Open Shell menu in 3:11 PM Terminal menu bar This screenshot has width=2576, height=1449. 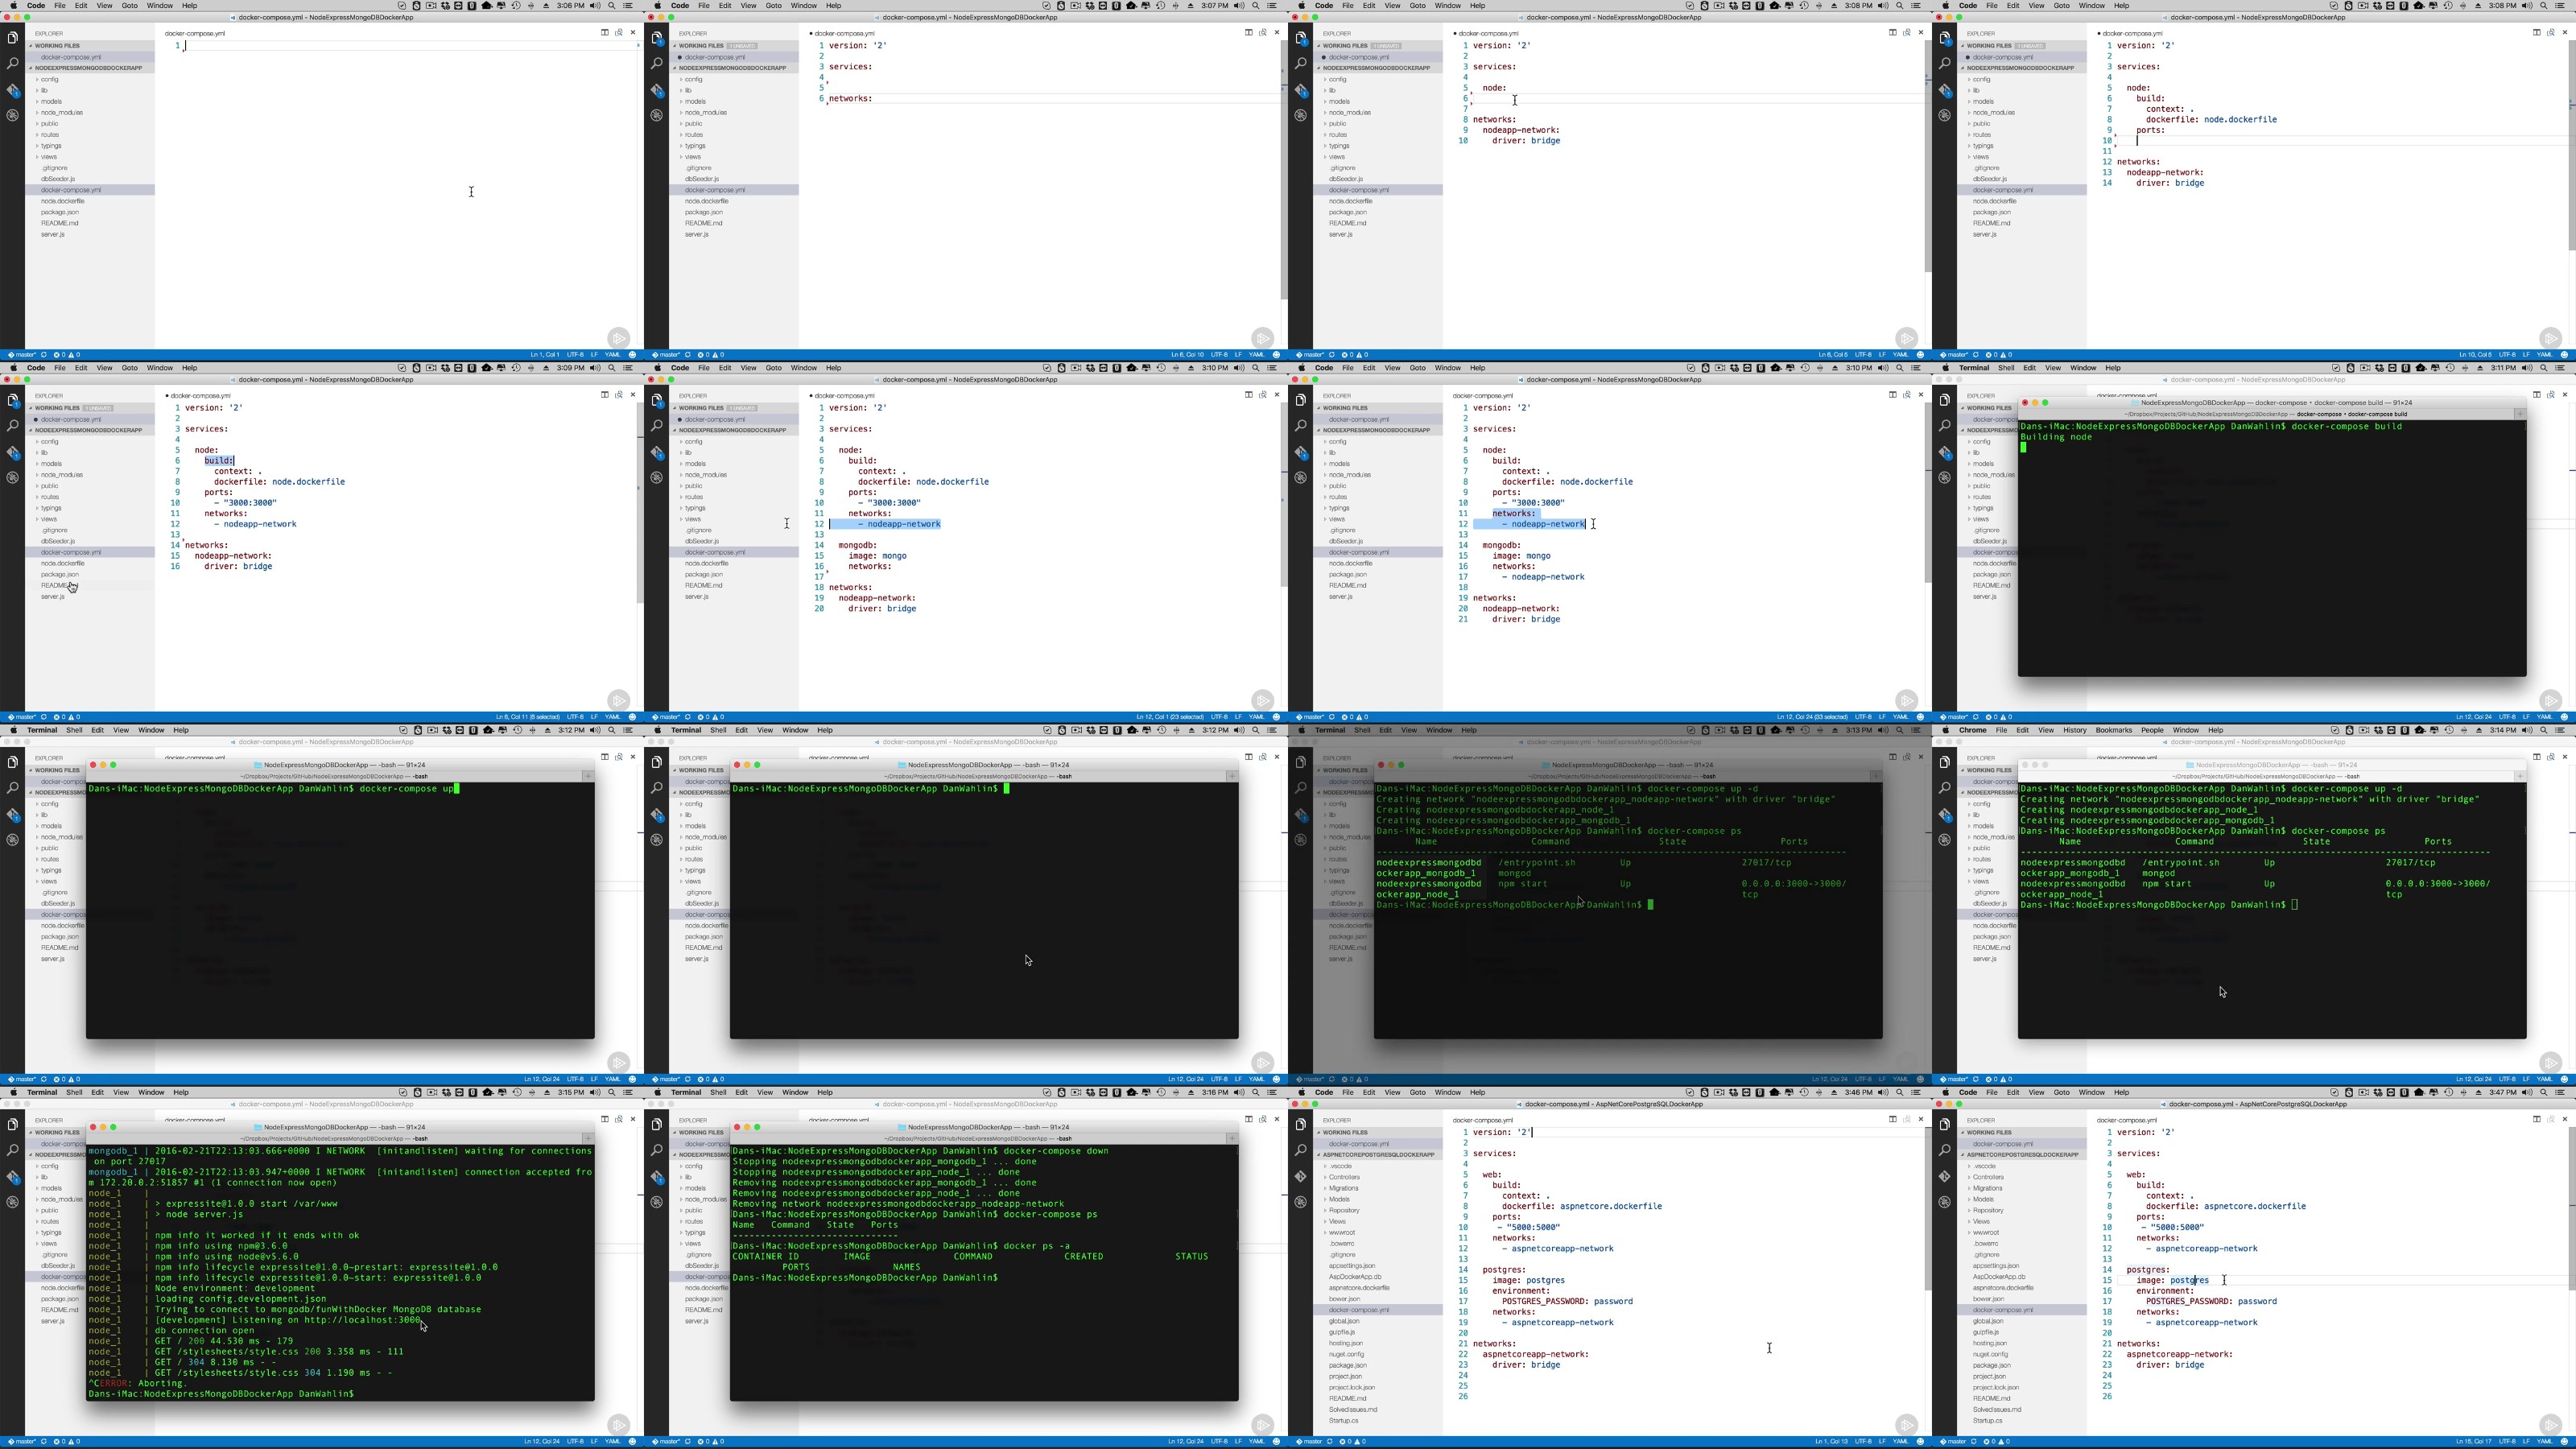point(2006,368)
